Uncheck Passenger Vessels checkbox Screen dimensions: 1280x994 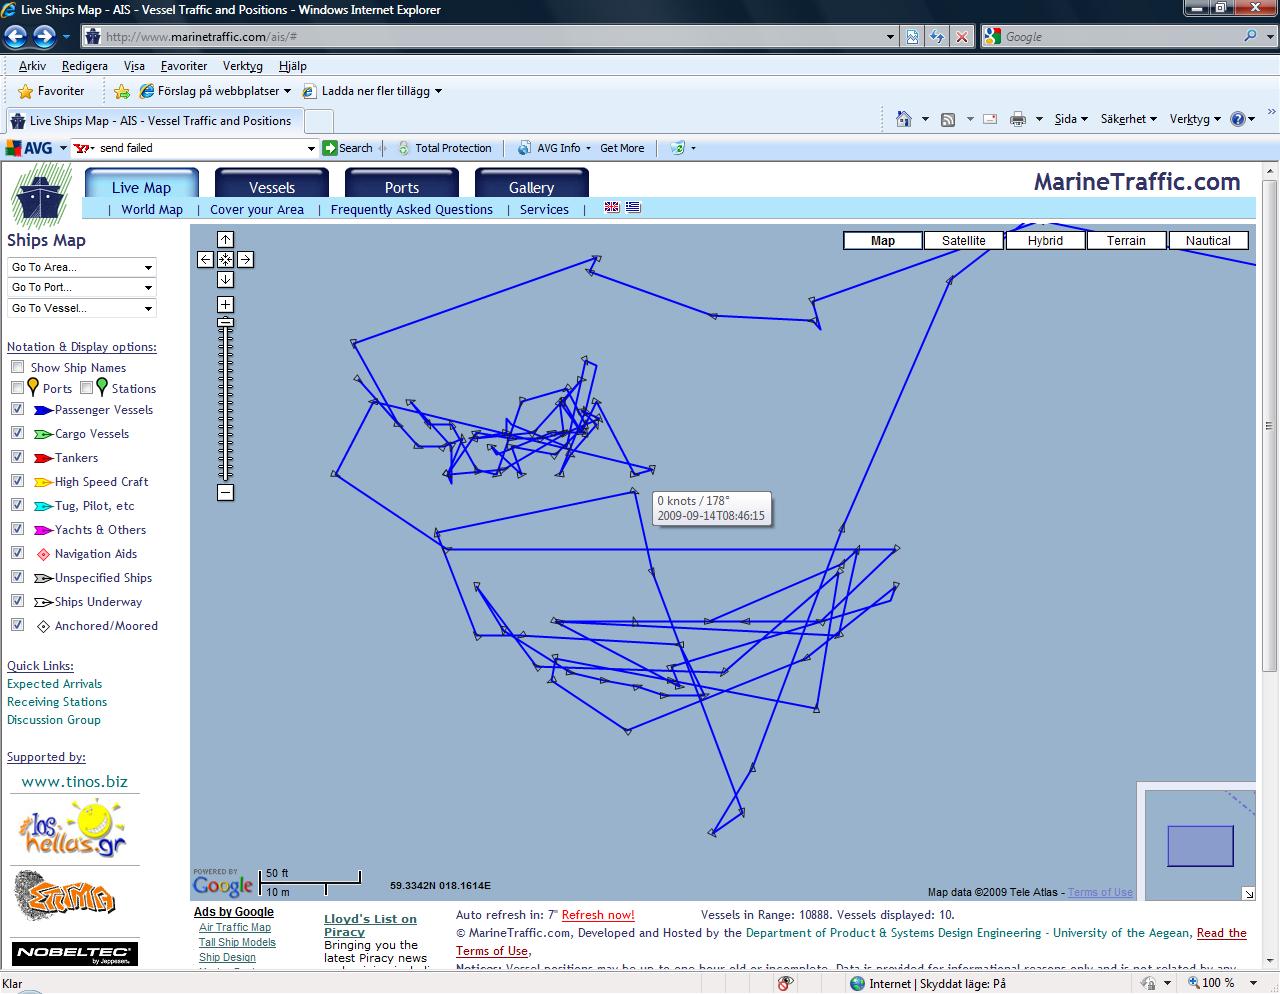tap(17, 409)
